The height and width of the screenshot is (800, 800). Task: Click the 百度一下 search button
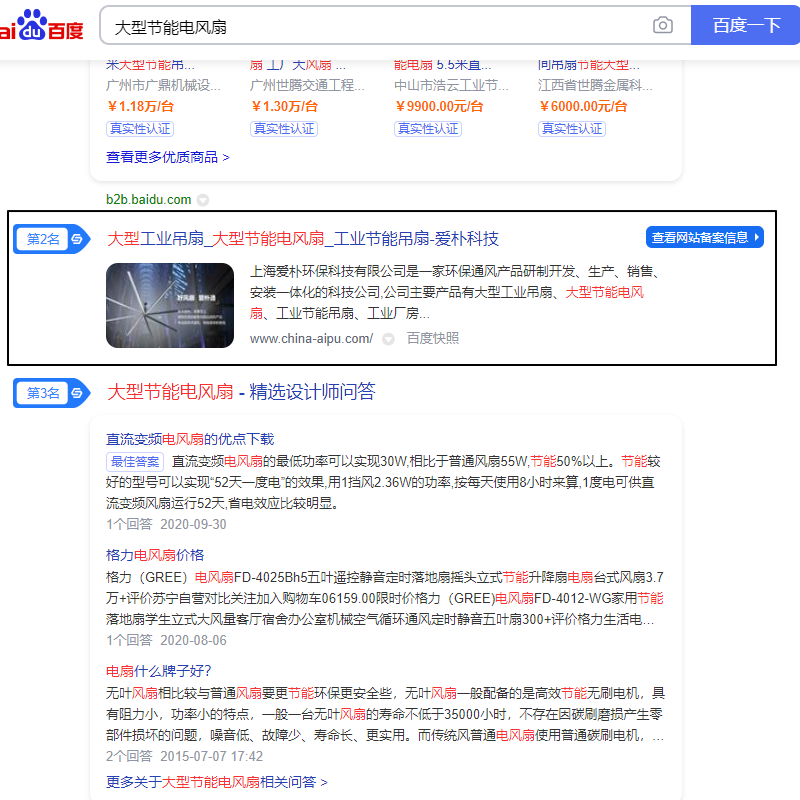(745, 26)
